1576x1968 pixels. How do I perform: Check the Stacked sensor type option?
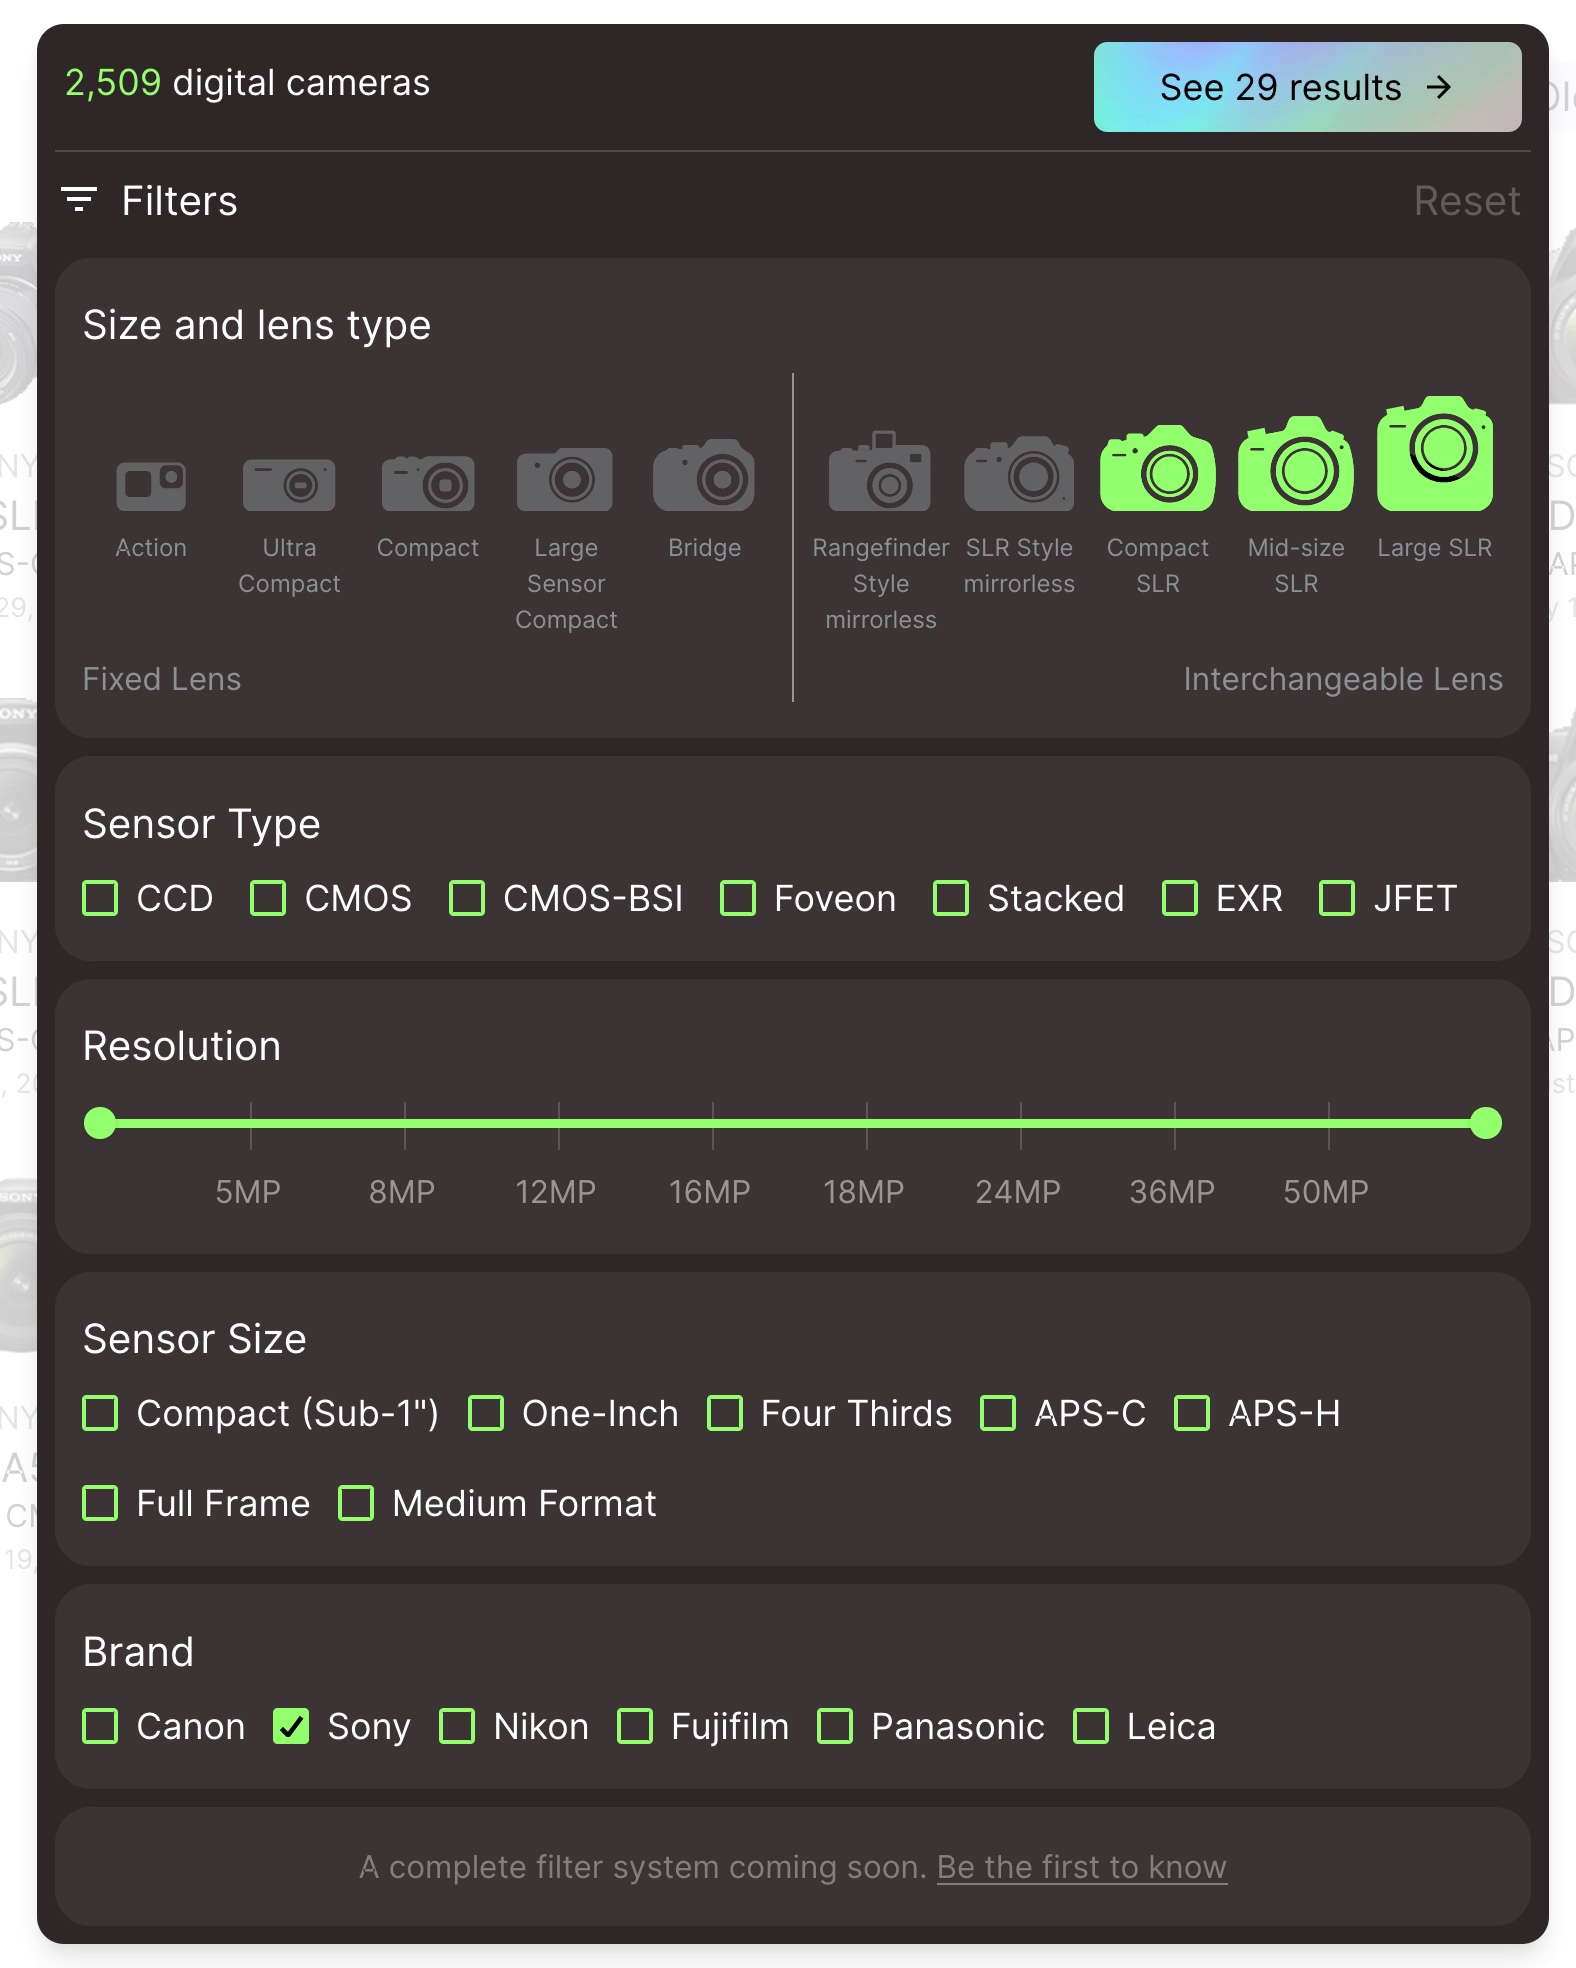pos(951,898)
